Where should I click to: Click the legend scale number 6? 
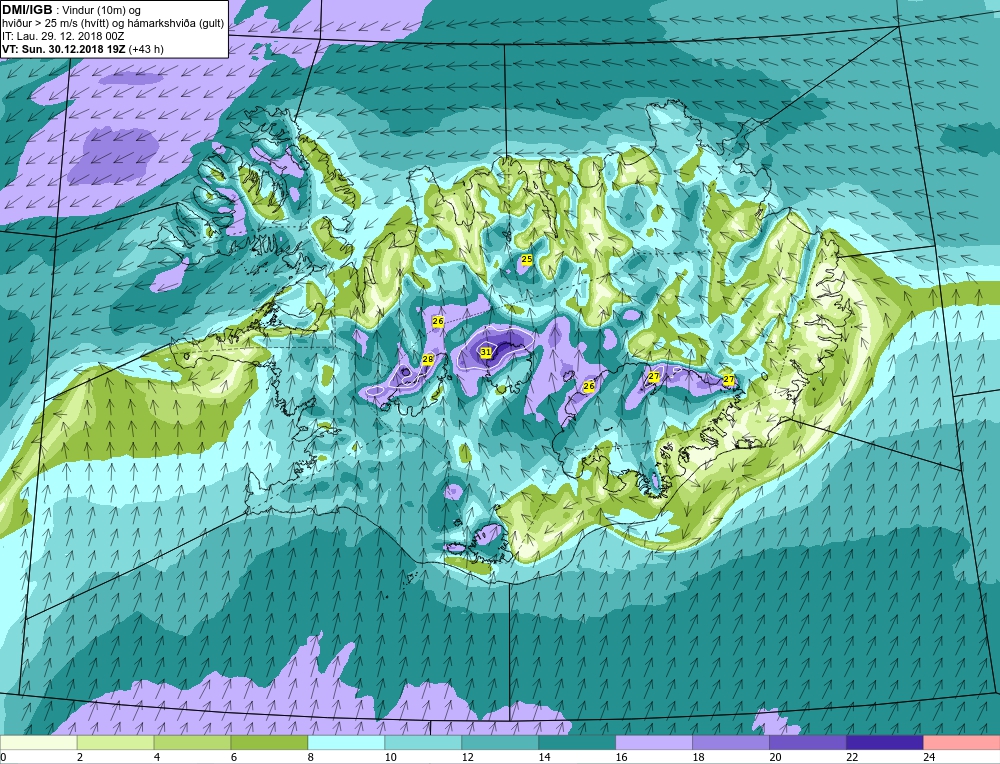(234, 757)
